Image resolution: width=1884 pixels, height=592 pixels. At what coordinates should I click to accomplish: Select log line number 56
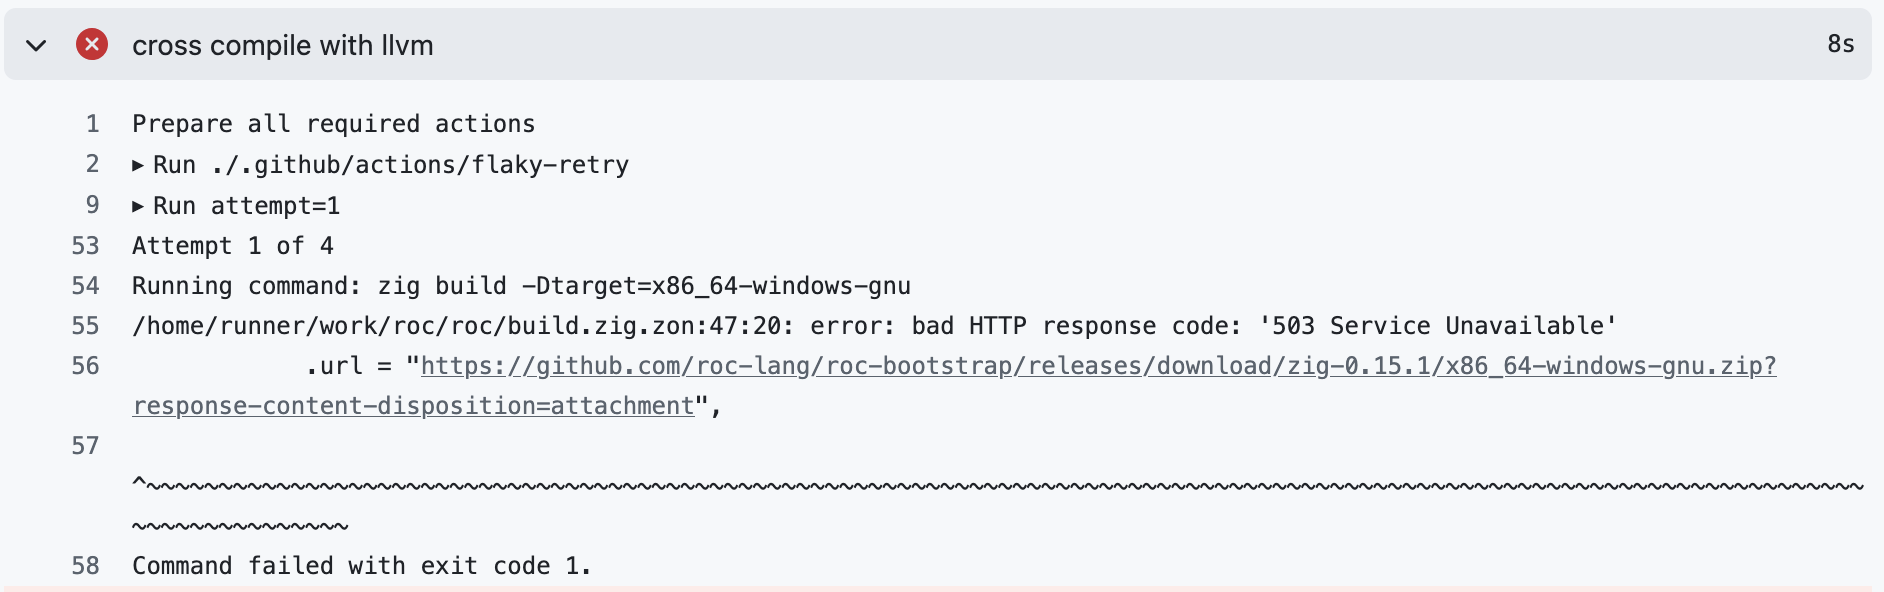[x=86, y=366]
